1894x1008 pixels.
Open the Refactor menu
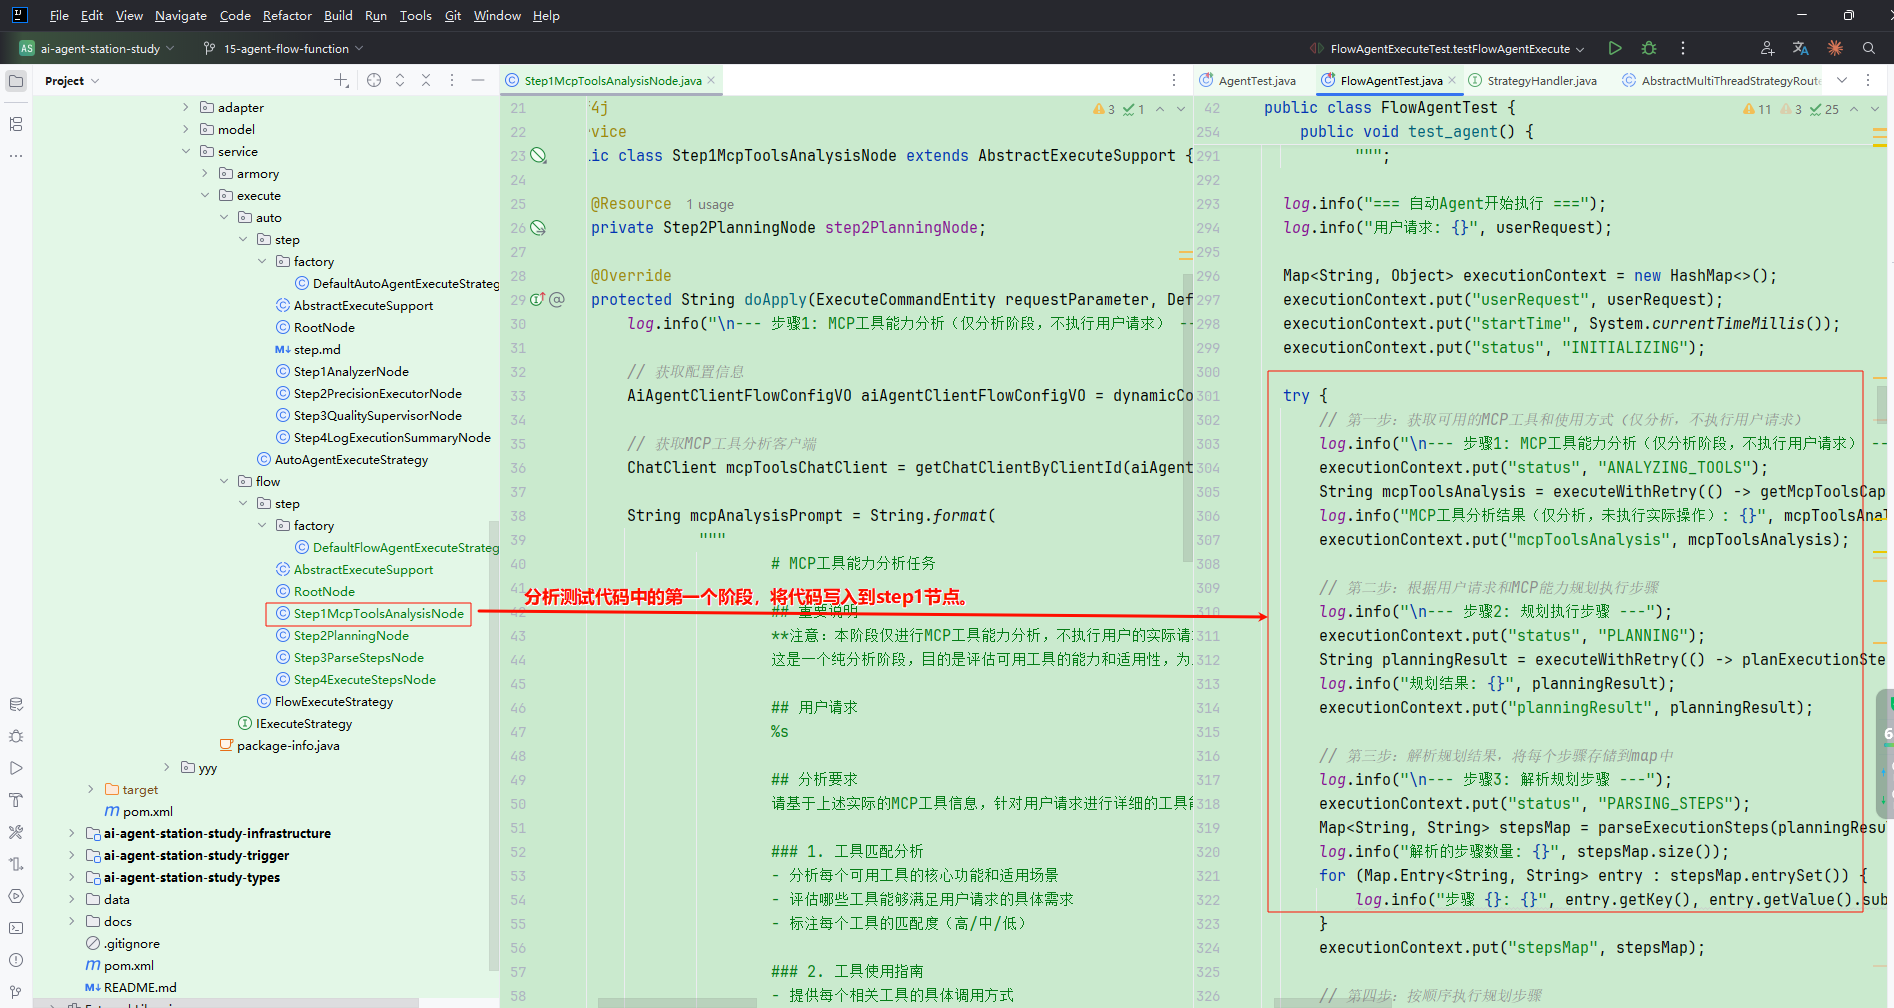pyautogui.click(x=287, y=15)
